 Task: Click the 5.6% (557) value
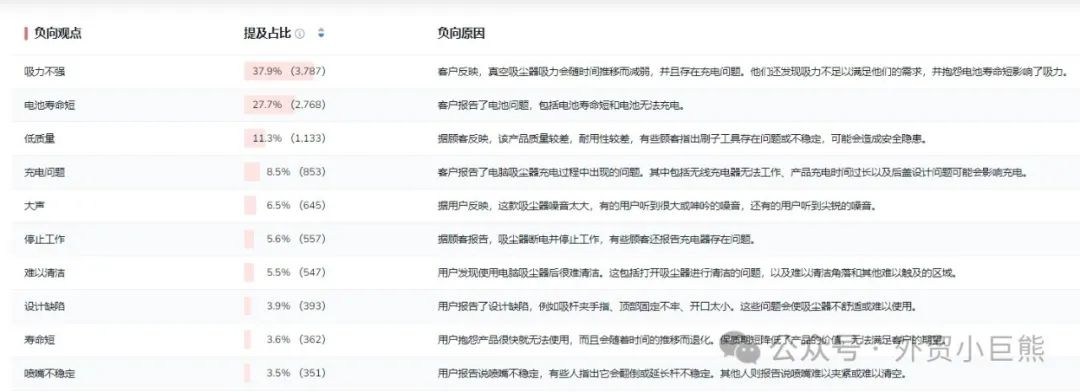point(295,239)
